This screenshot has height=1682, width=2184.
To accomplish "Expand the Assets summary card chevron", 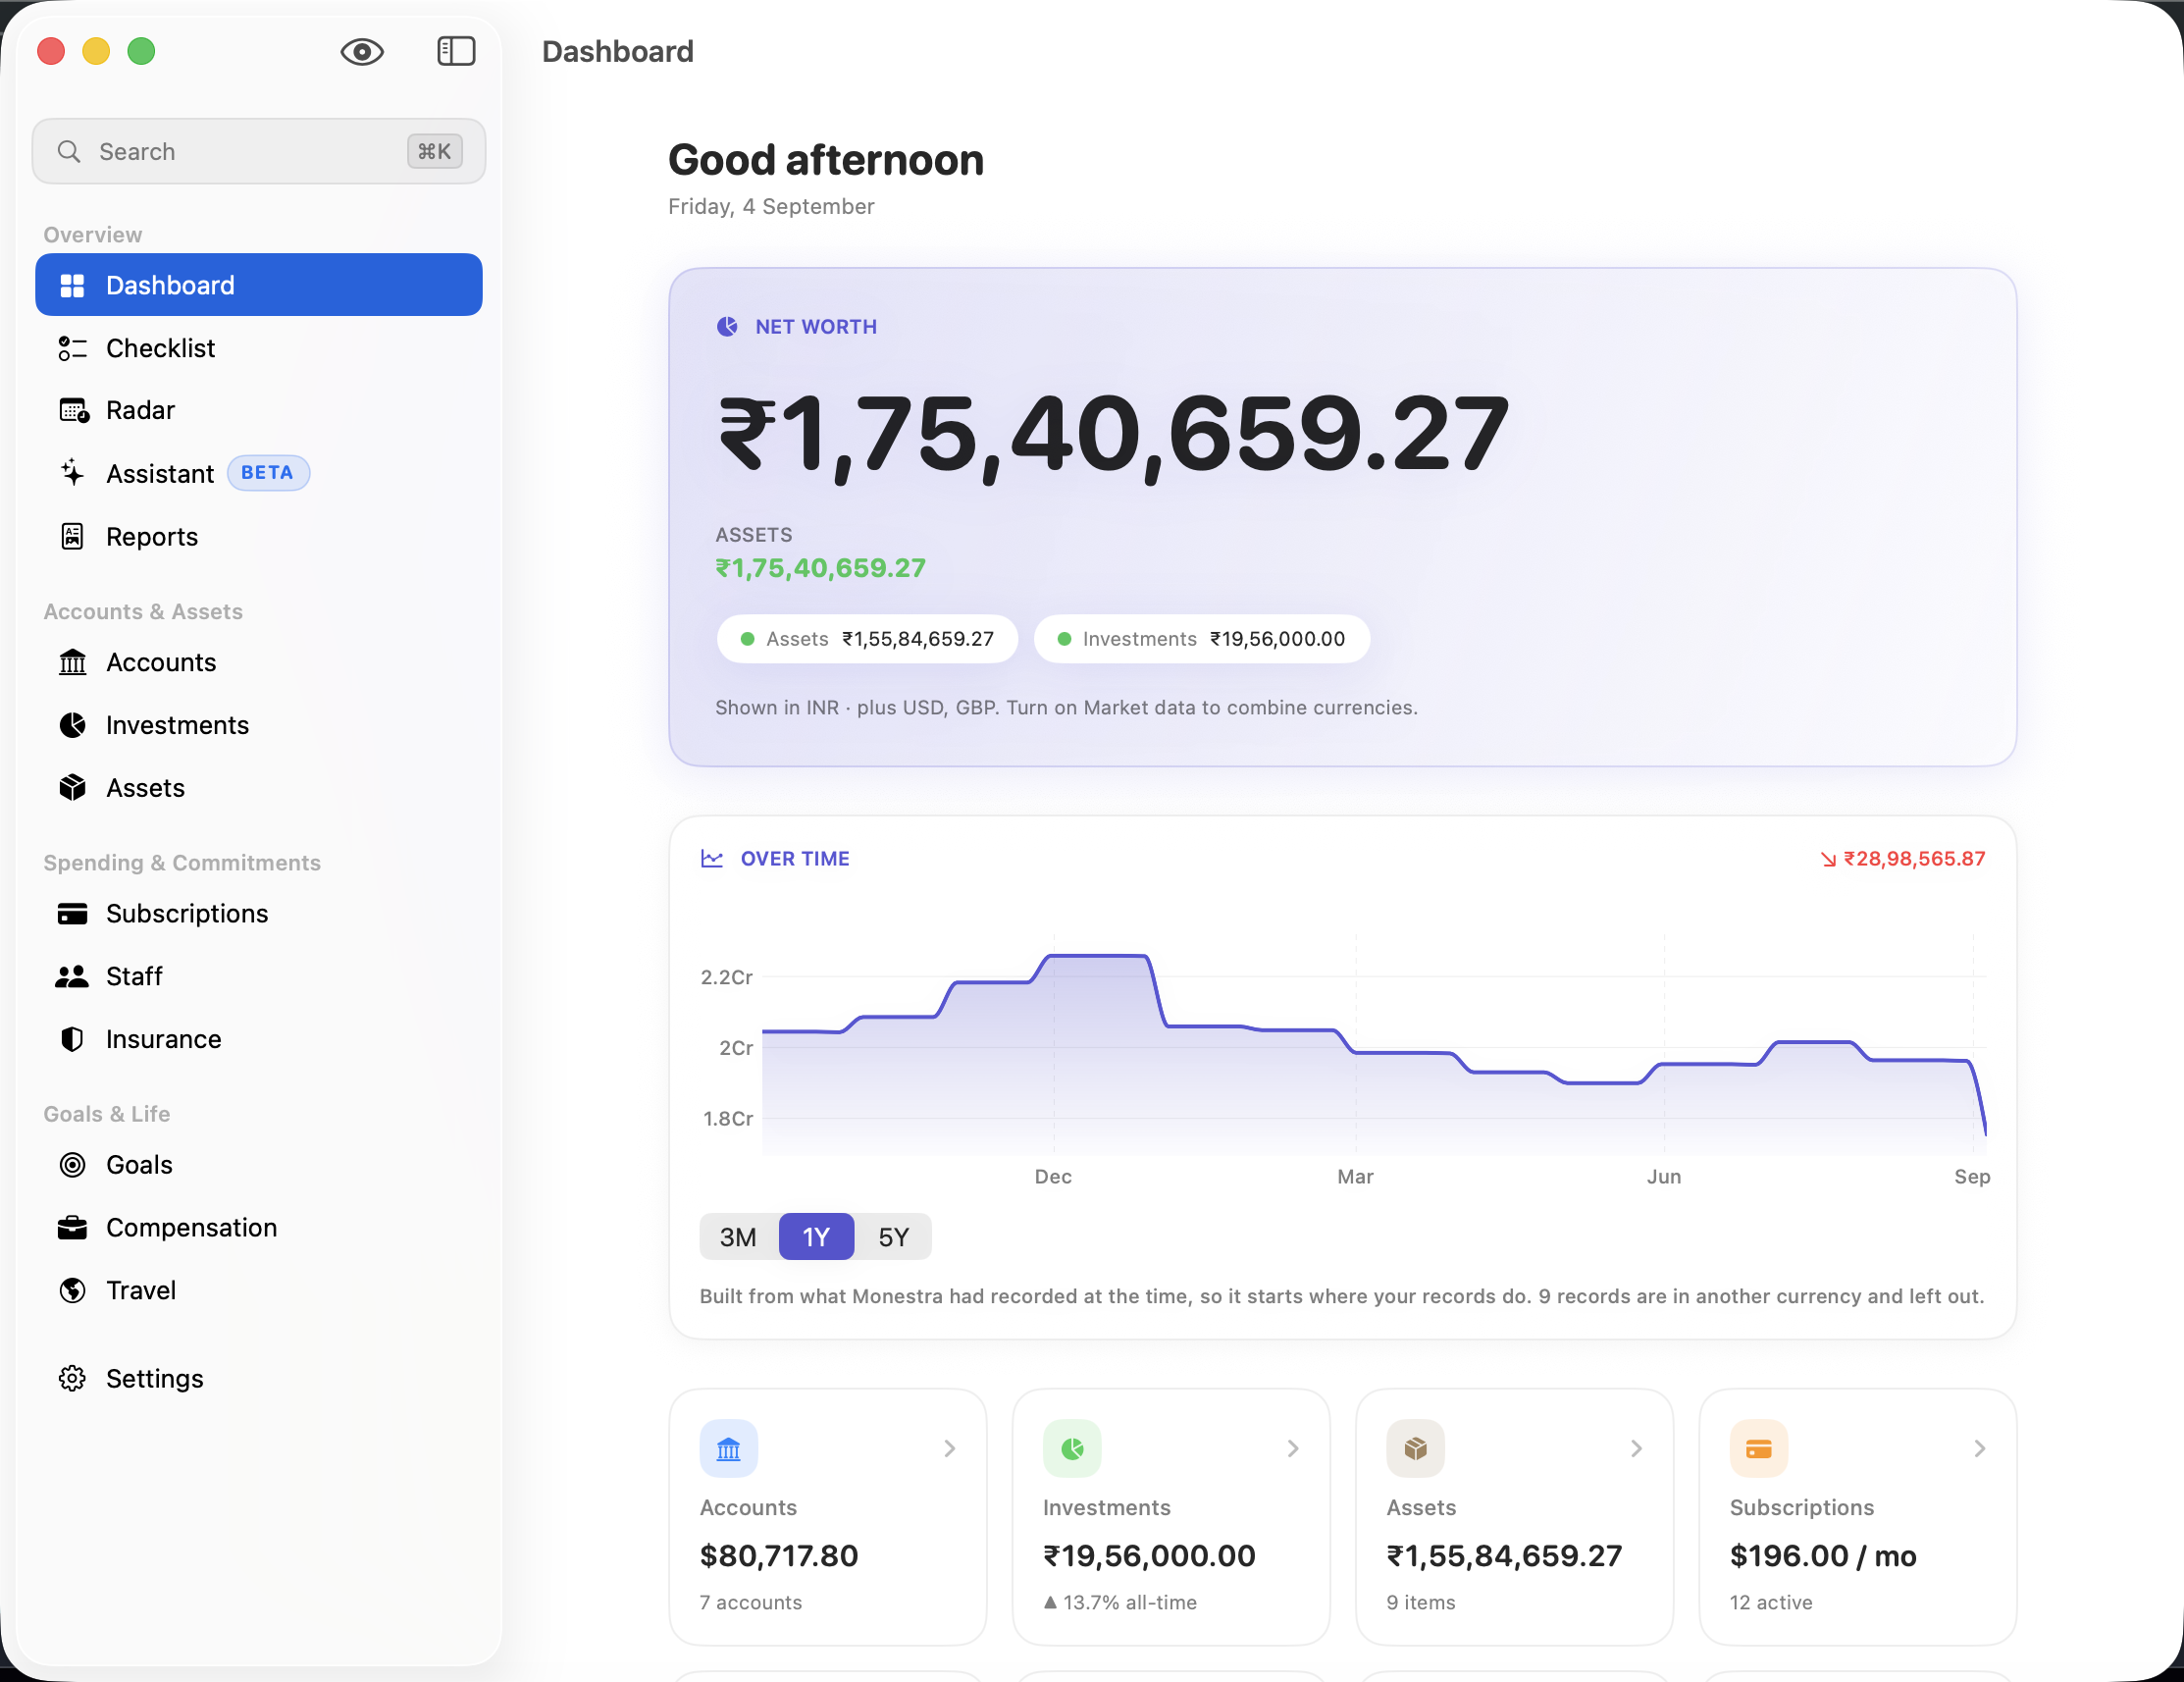I will [1636, 1448].
